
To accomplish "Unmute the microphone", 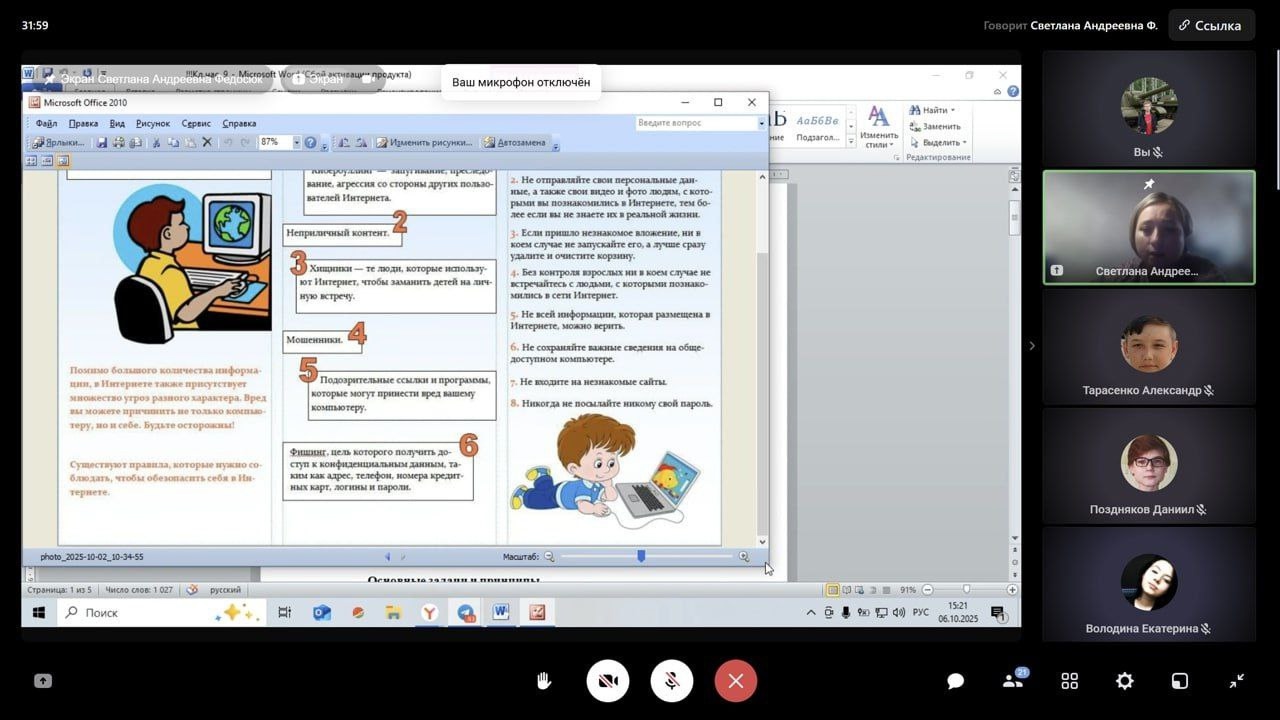I will (x=671, y=681).
